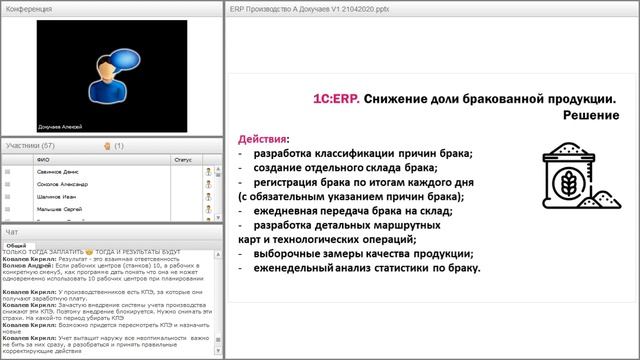This screenshot has height=360, width=640.
Task: Click the gray square marker beside Соколов Александр
Action: (x=7, y=184)
